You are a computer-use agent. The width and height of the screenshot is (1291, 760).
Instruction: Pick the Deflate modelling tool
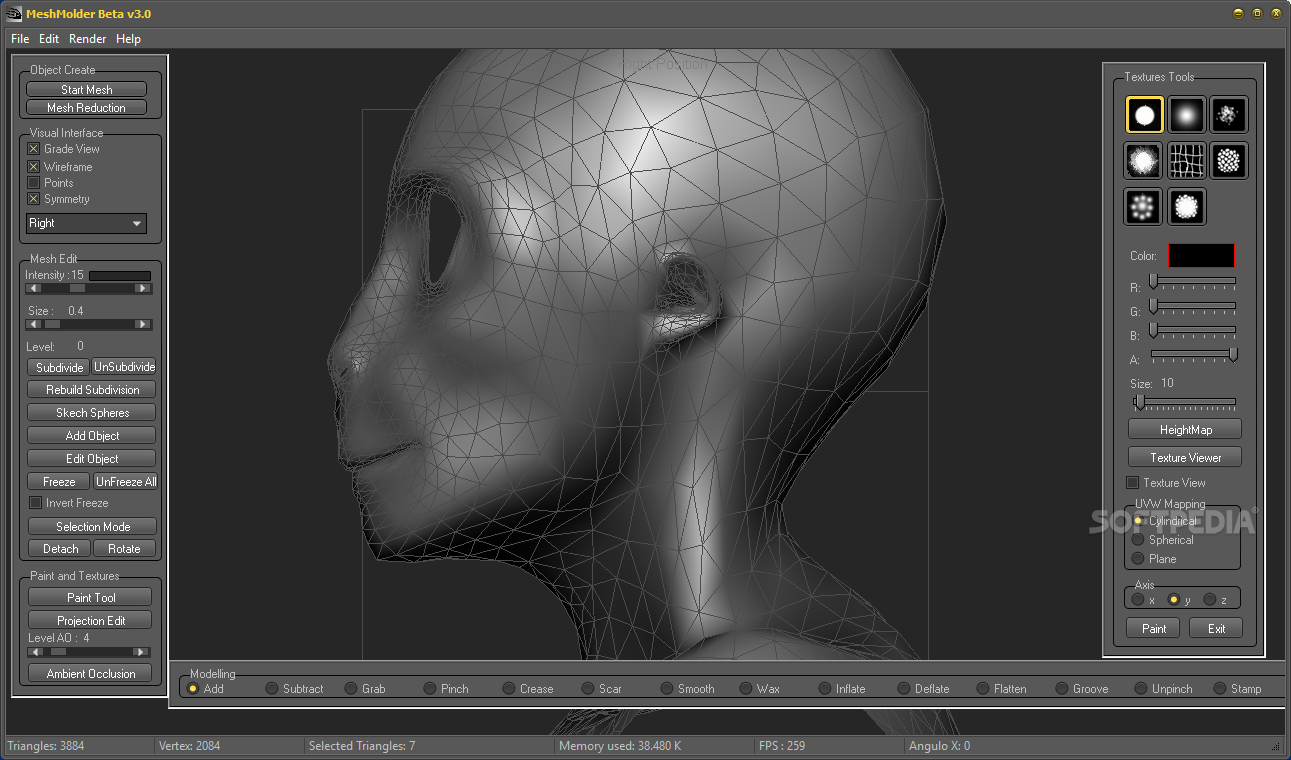click(x=904, y=688)
